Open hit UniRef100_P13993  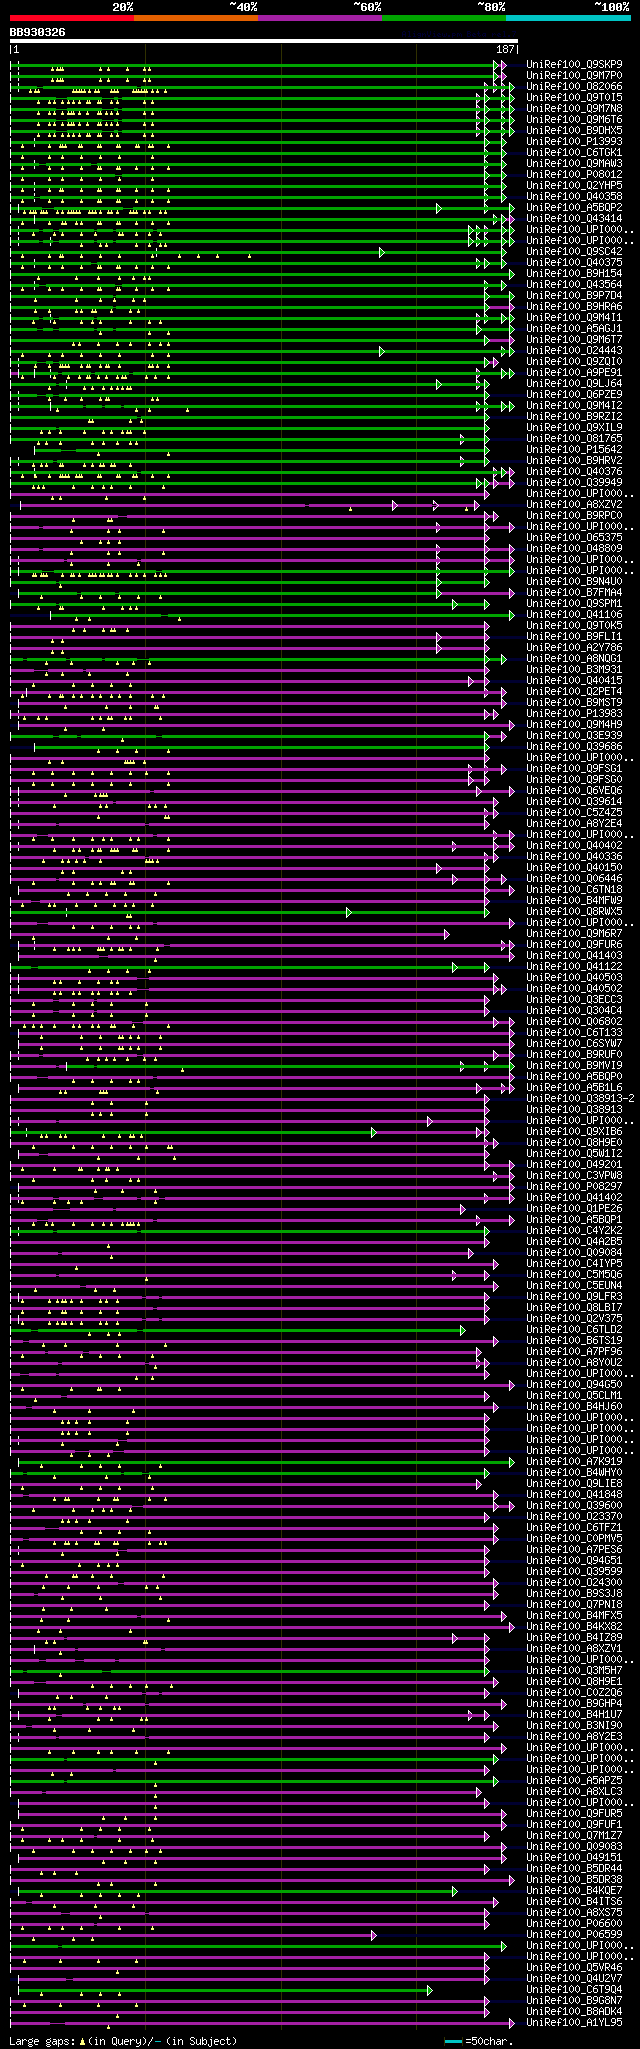tap(574, 141)
